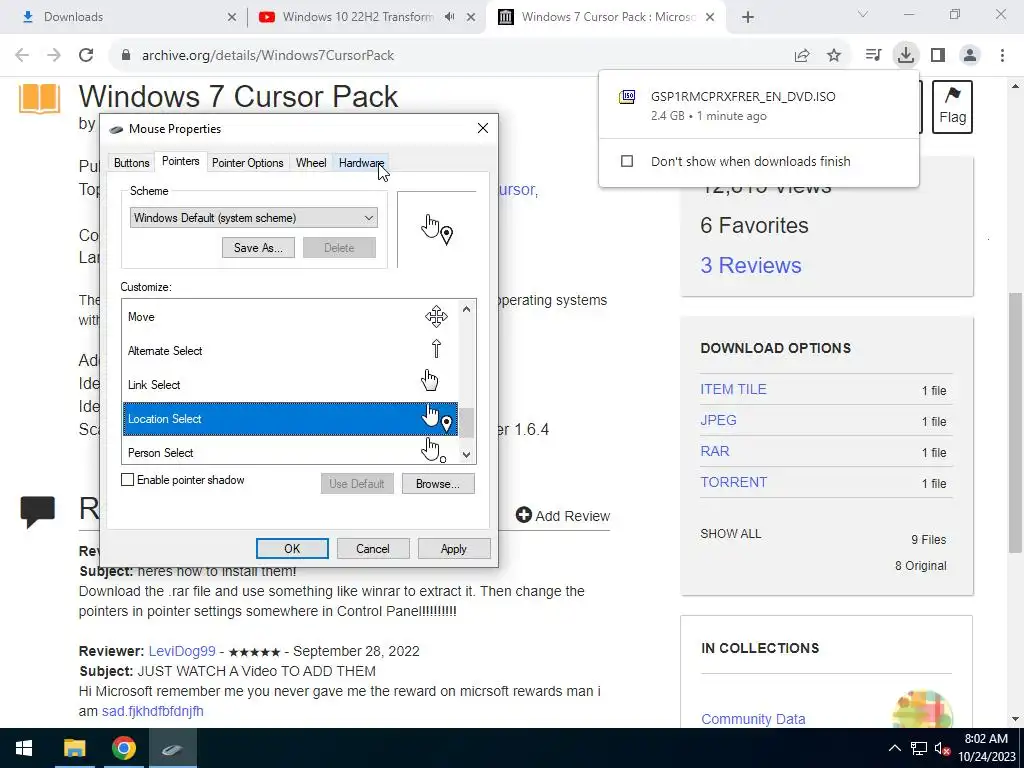
Task: Open tab search chevron in title bar
Action: [863, 14]
